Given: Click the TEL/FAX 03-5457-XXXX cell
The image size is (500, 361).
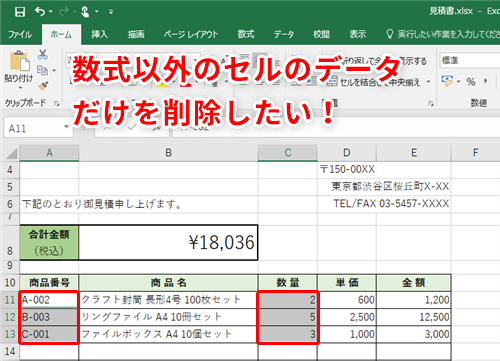Looking at the screenshot, I should click(x=391, y=203).
